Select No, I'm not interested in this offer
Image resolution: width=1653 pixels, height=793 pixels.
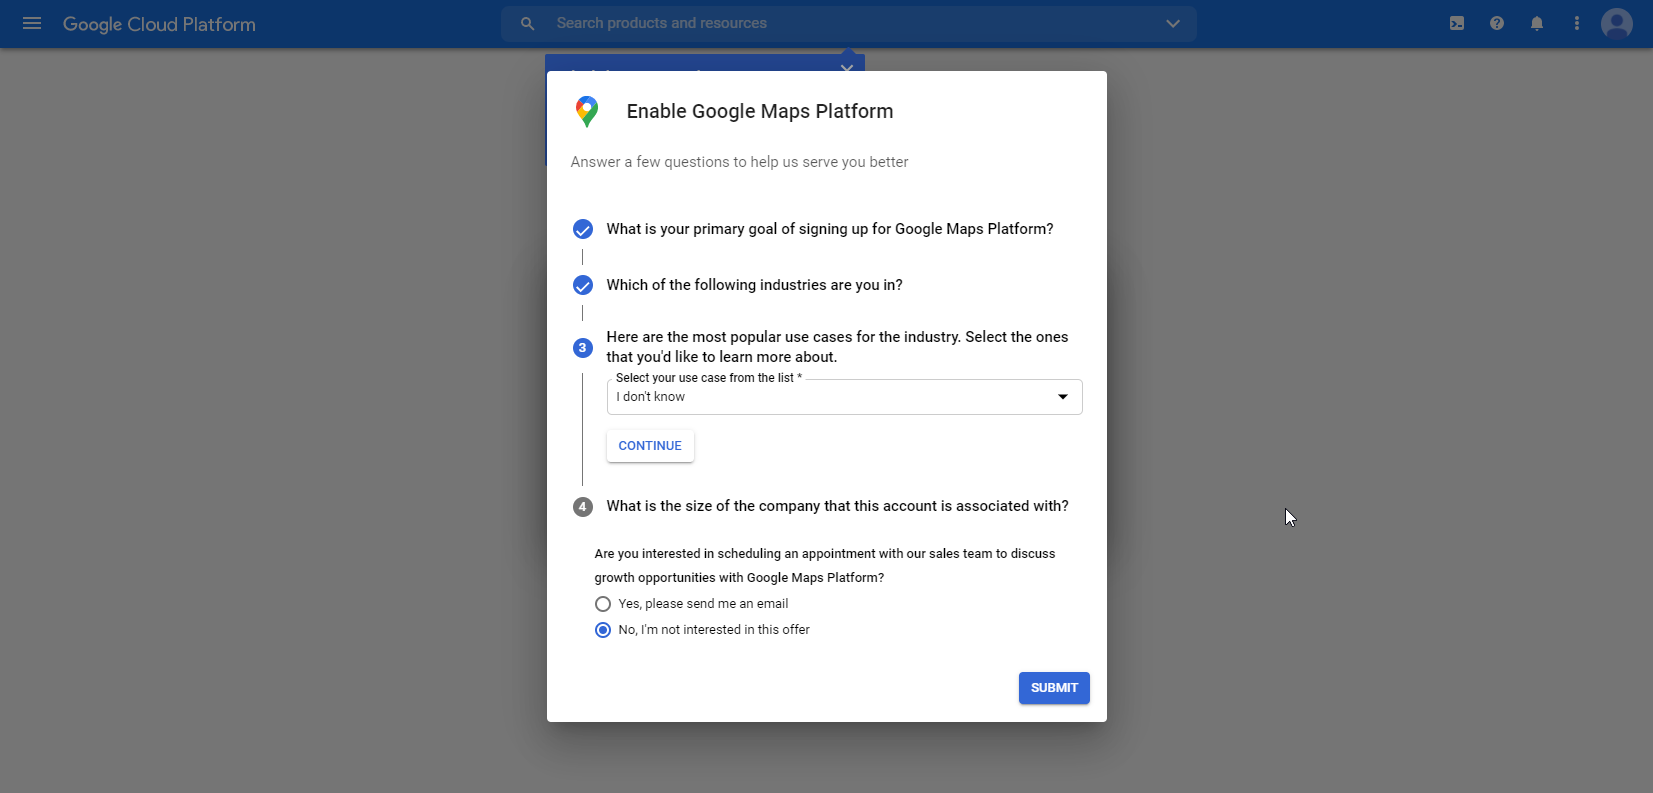pyautogui.click(x=603, y=630)
